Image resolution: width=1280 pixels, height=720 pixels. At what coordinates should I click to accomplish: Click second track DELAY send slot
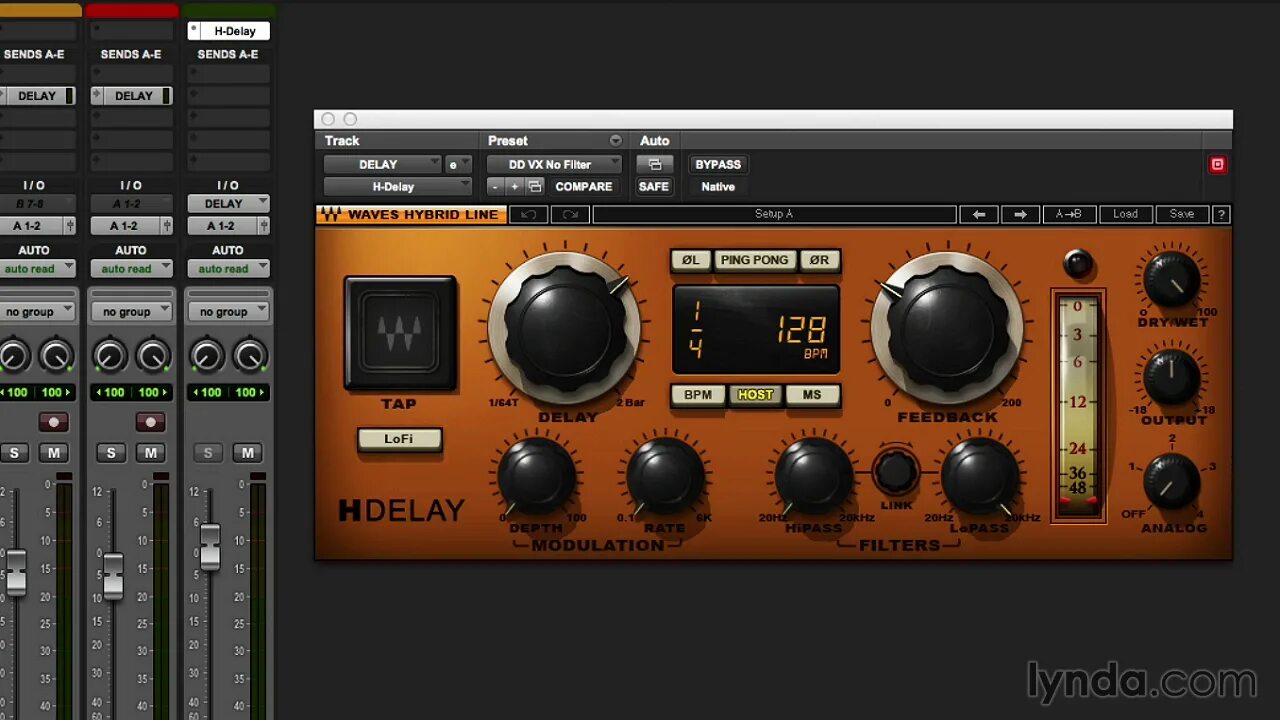[x=131, y=96]
